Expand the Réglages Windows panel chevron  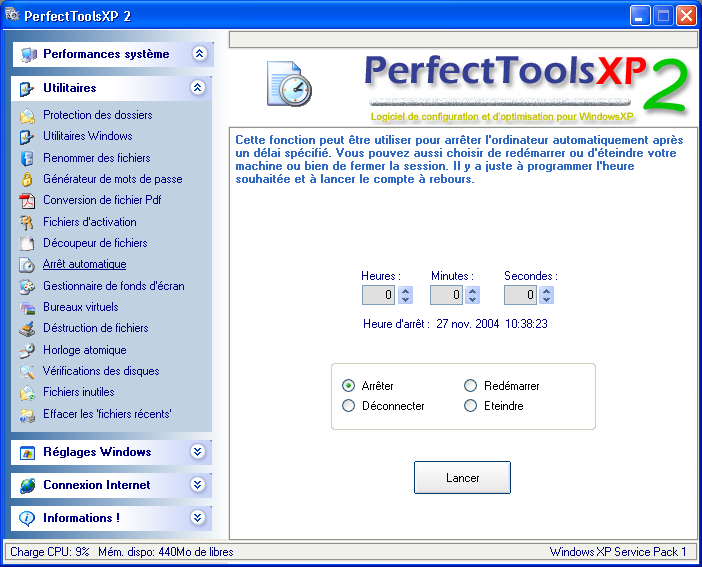197,451
